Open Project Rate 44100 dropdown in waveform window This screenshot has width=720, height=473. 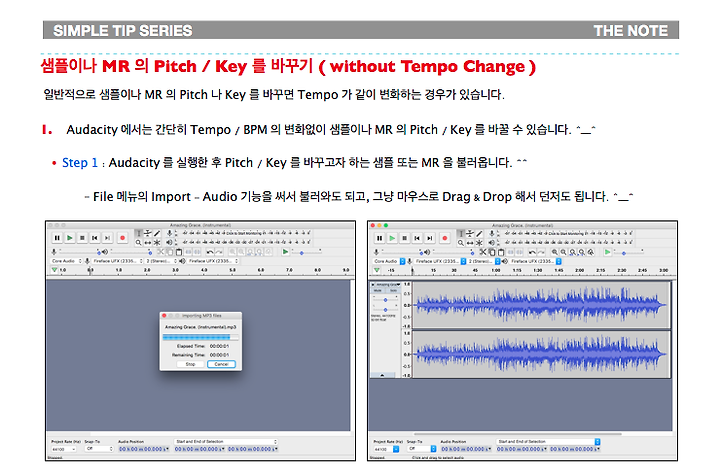[386, 449]
